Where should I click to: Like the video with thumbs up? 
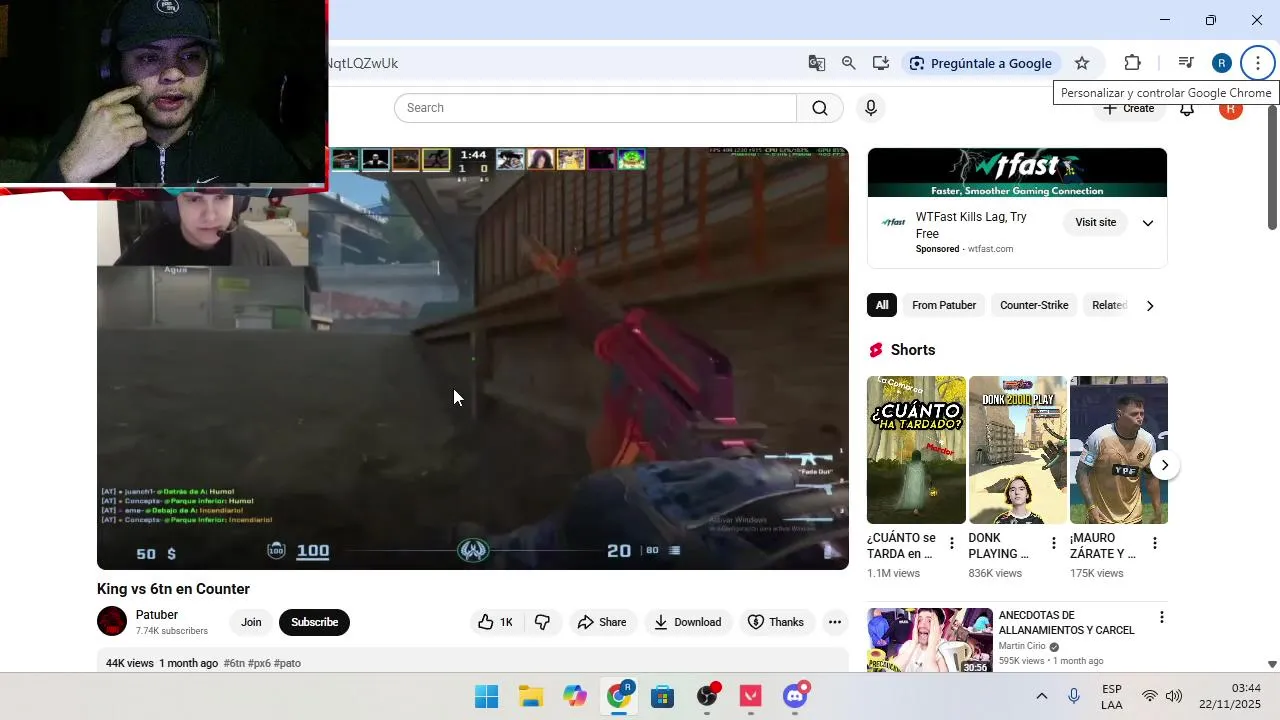tap(496, 622)
